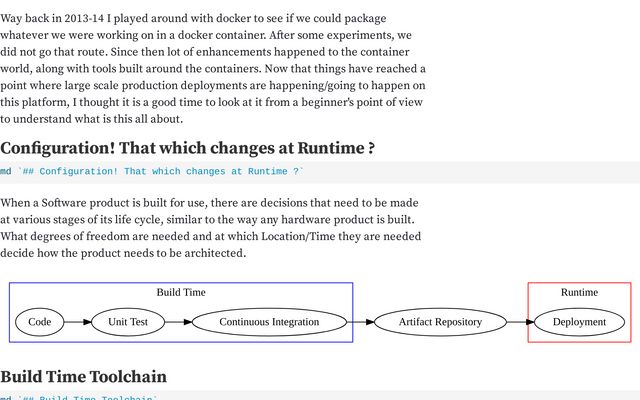Click the word Runtime in the Configuration heading
Viewport: 640px width, 400px height.
(x=332, y=148)
